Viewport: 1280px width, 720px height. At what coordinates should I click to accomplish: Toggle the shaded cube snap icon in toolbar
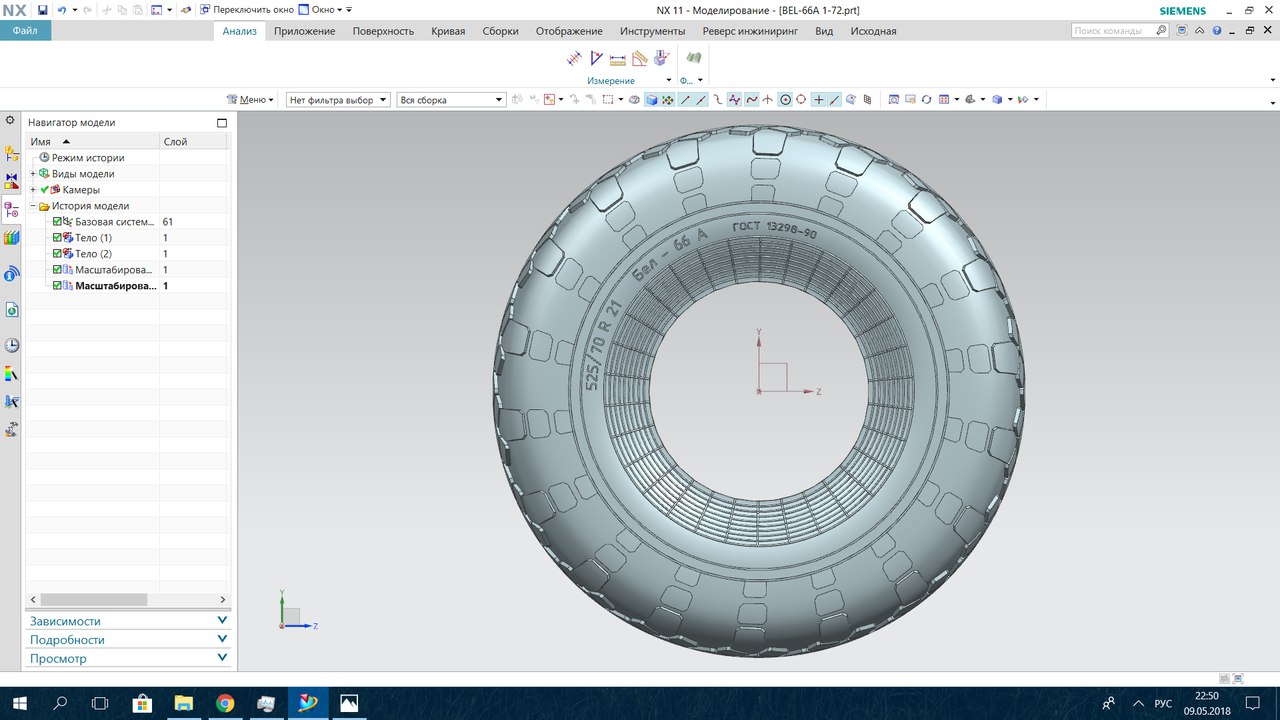click(651, 100)
